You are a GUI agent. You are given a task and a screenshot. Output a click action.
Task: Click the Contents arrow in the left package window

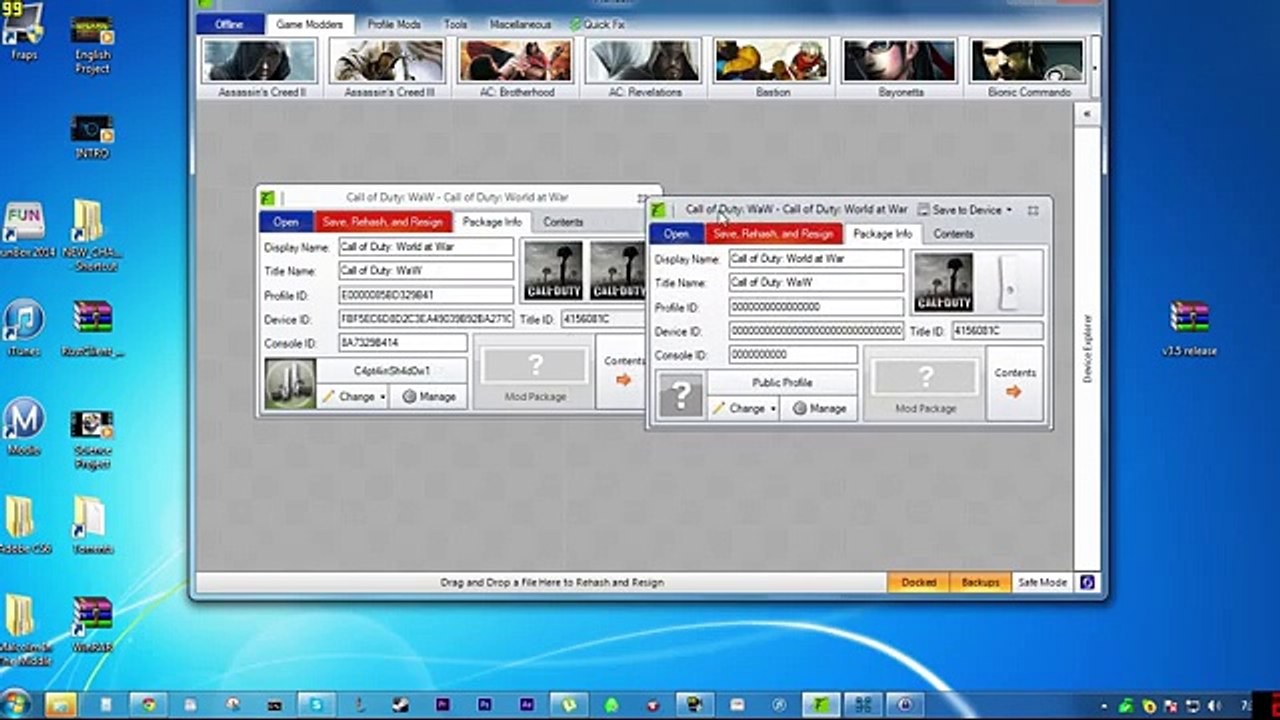623,372
